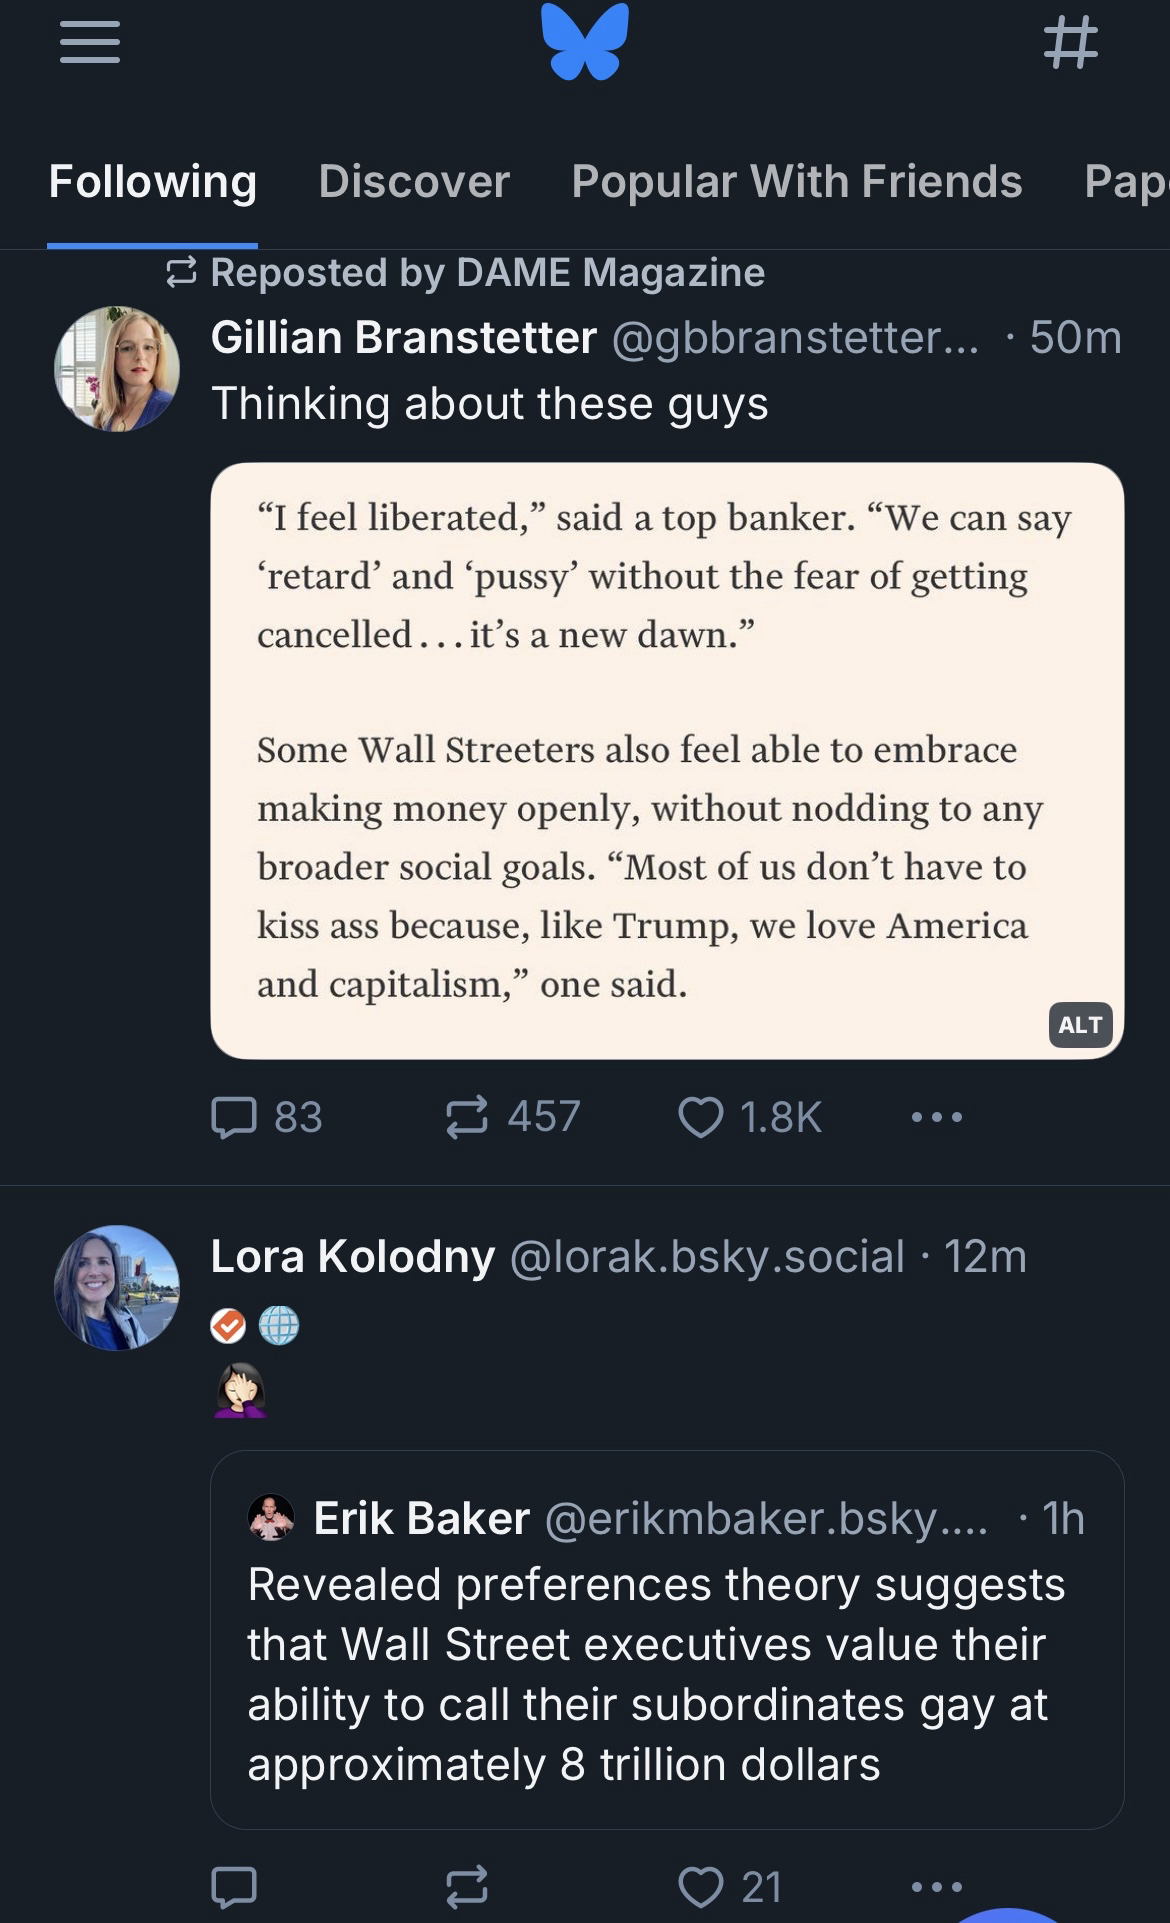
Task: Repost Lora Kolodny's post
Action: (467, 1886)
